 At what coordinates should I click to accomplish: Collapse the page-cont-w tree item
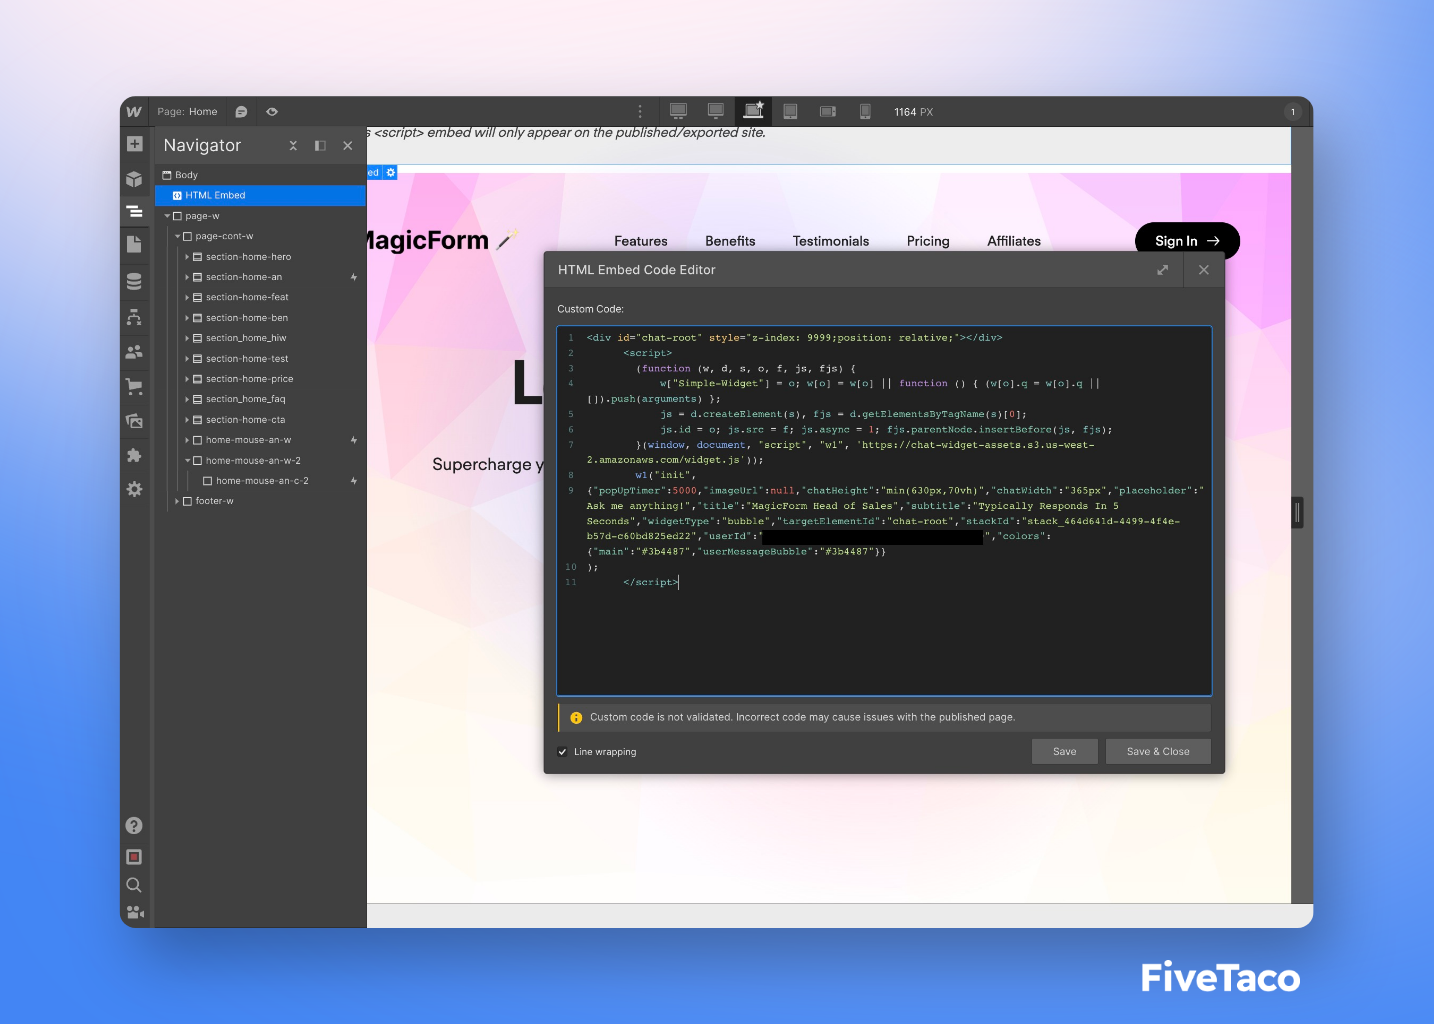click(177, 237)
